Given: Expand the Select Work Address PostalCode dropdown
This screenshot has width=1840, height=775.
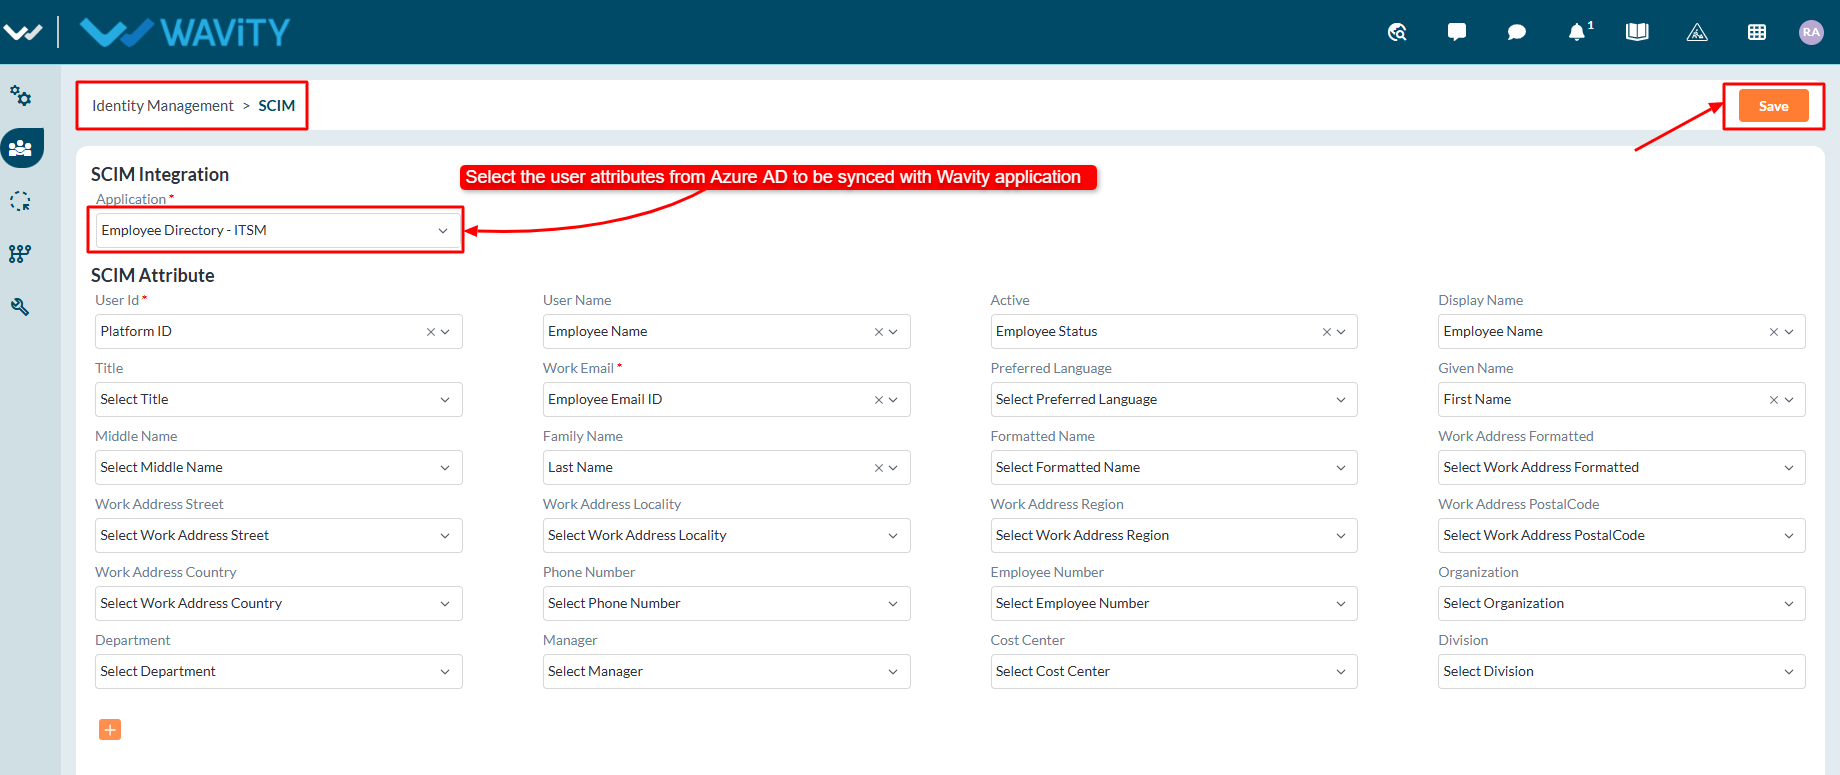Looking at the screenshot, I should [1622, 536].
